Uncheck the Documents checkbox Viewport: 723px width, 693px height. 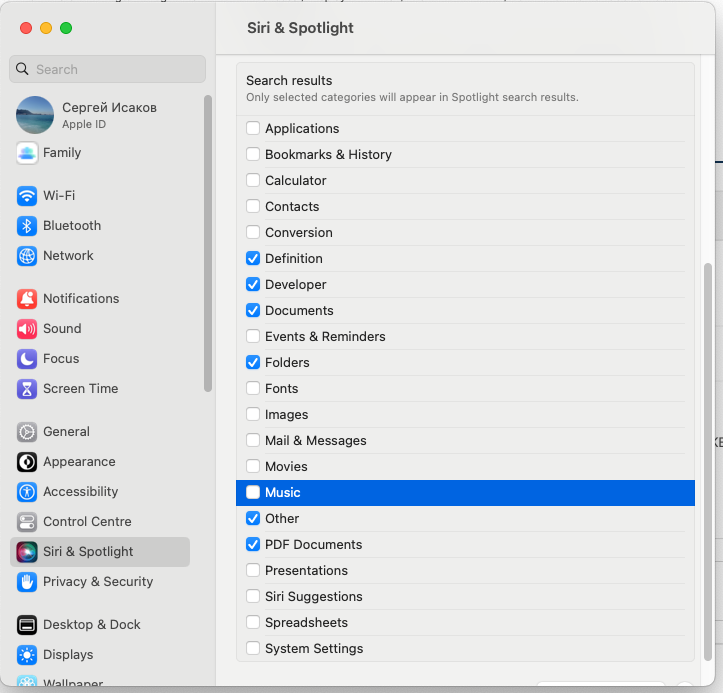(253, 310)
